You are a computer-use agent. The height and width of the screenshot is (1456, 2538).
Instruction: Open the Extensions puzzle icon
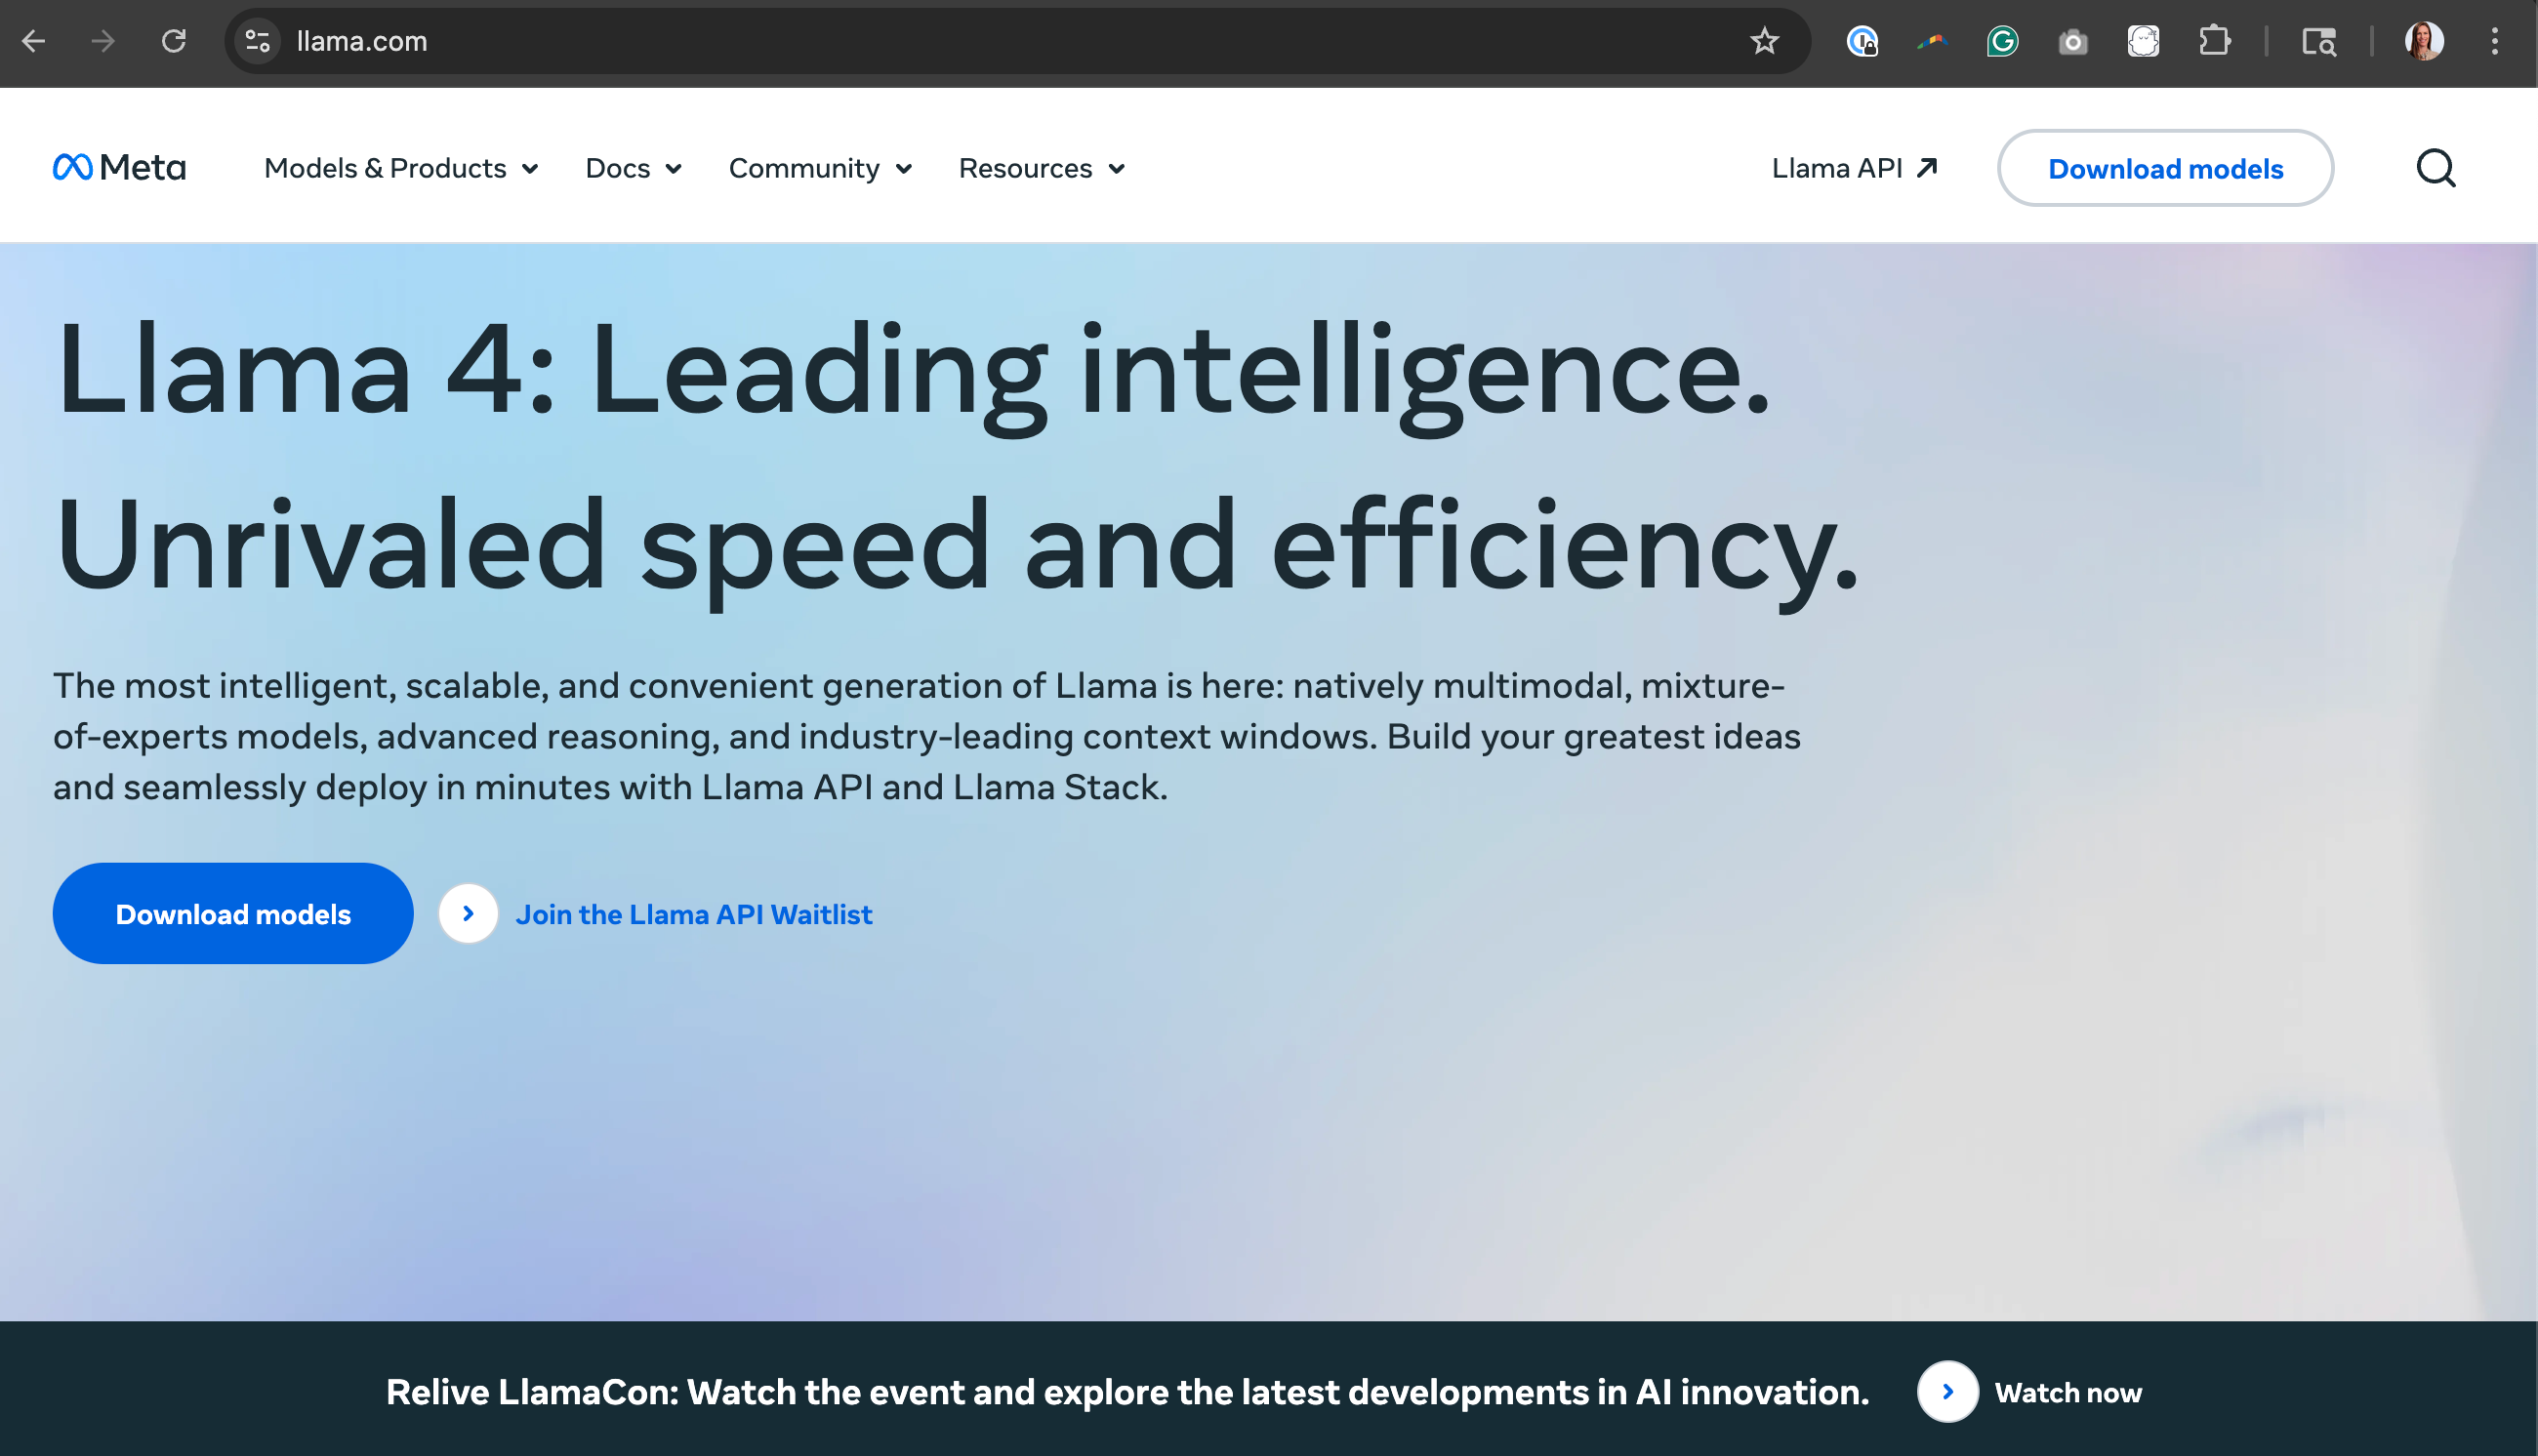[2214, 41]
